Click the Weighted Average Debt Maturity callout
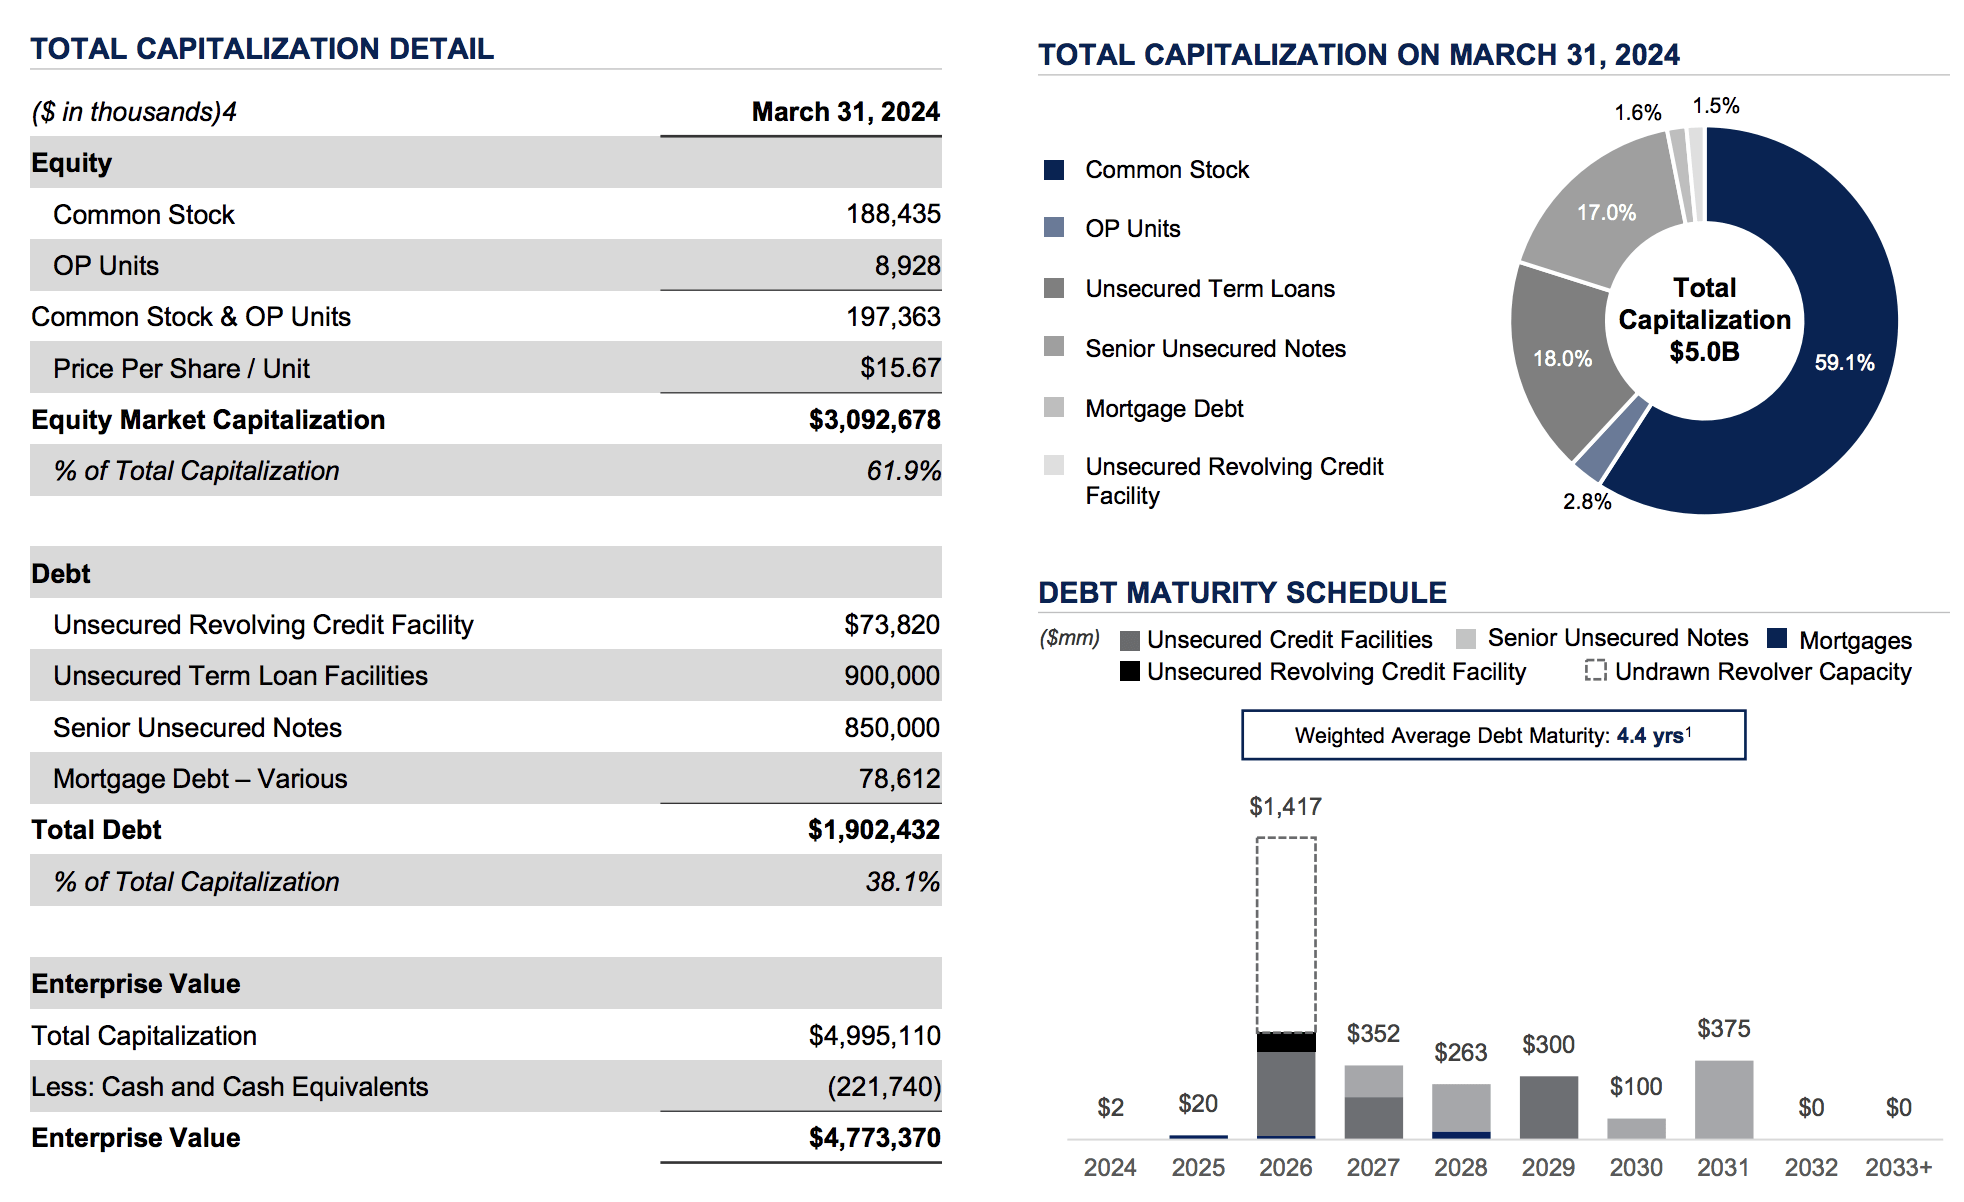1964x1202 pixels. pyautogui.click(x=1492, y=734)
